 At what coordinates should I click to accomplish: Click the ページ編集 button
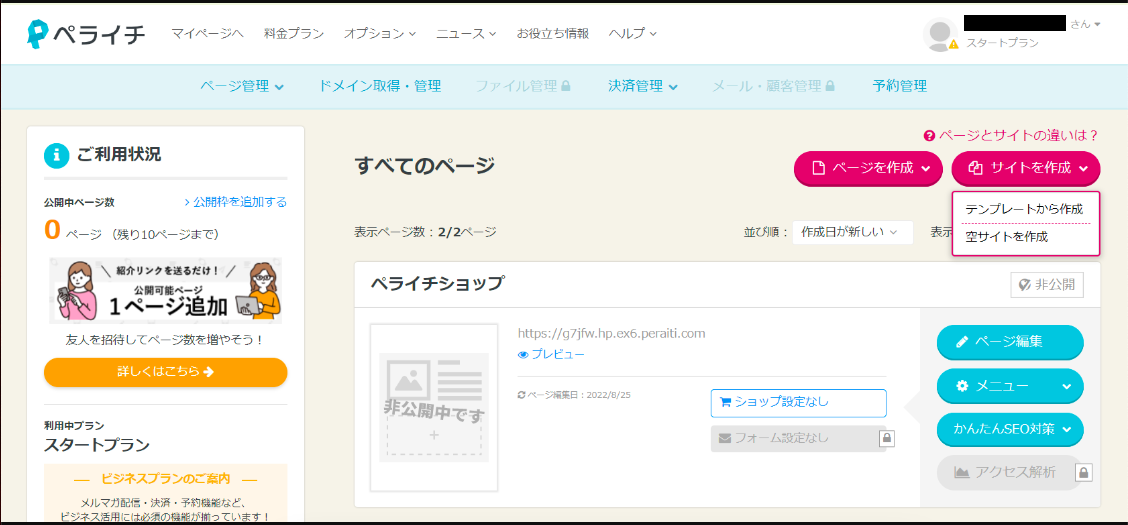tap(1010, 342)
